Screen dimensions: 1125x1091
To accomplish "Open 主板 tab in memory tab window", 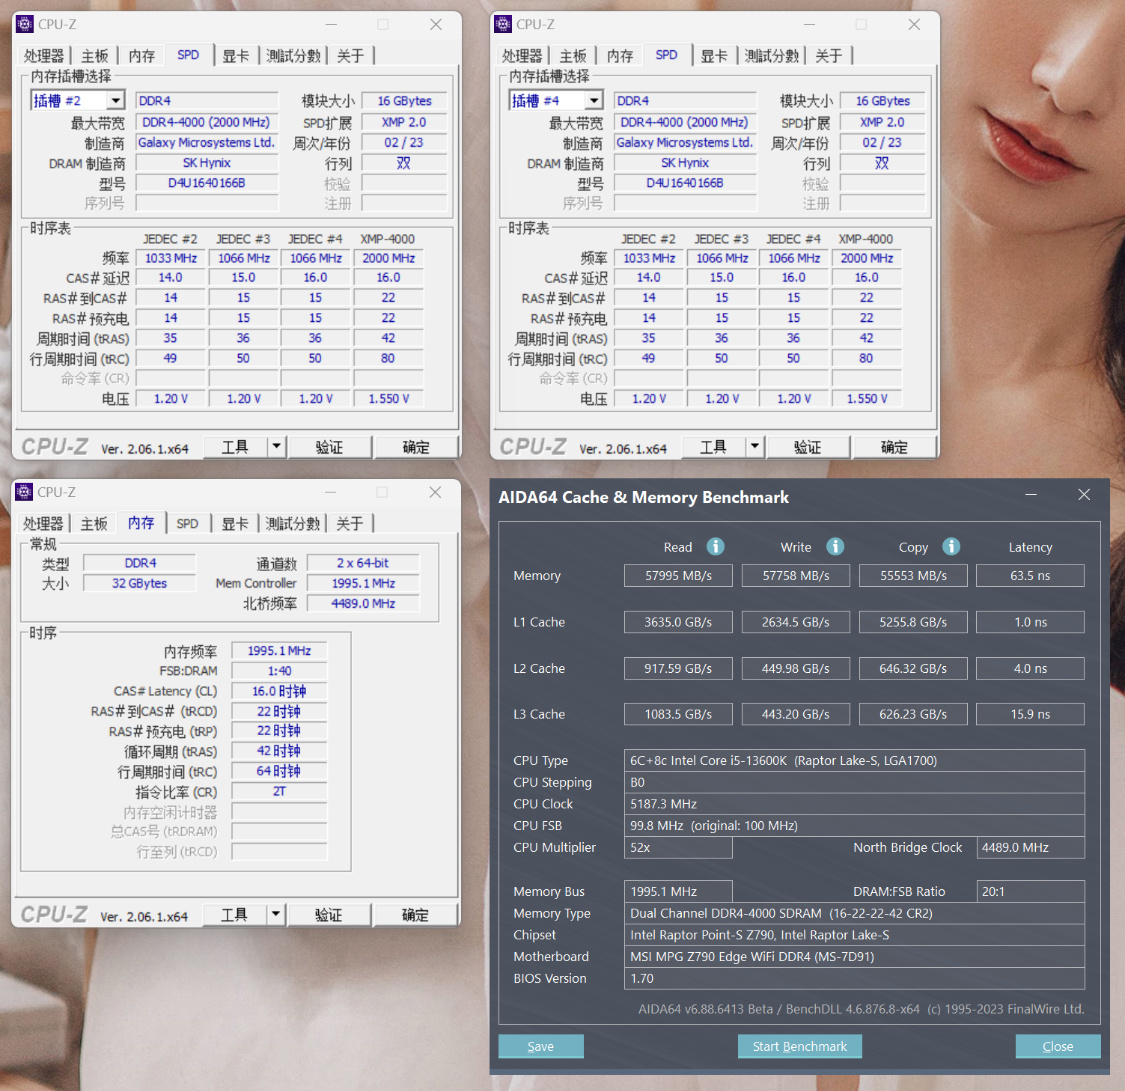I will 94,524.
